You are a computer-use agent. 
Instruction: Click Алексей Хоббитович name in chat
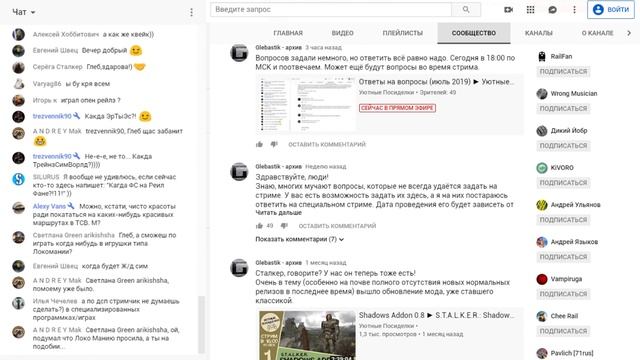point(66,35)
